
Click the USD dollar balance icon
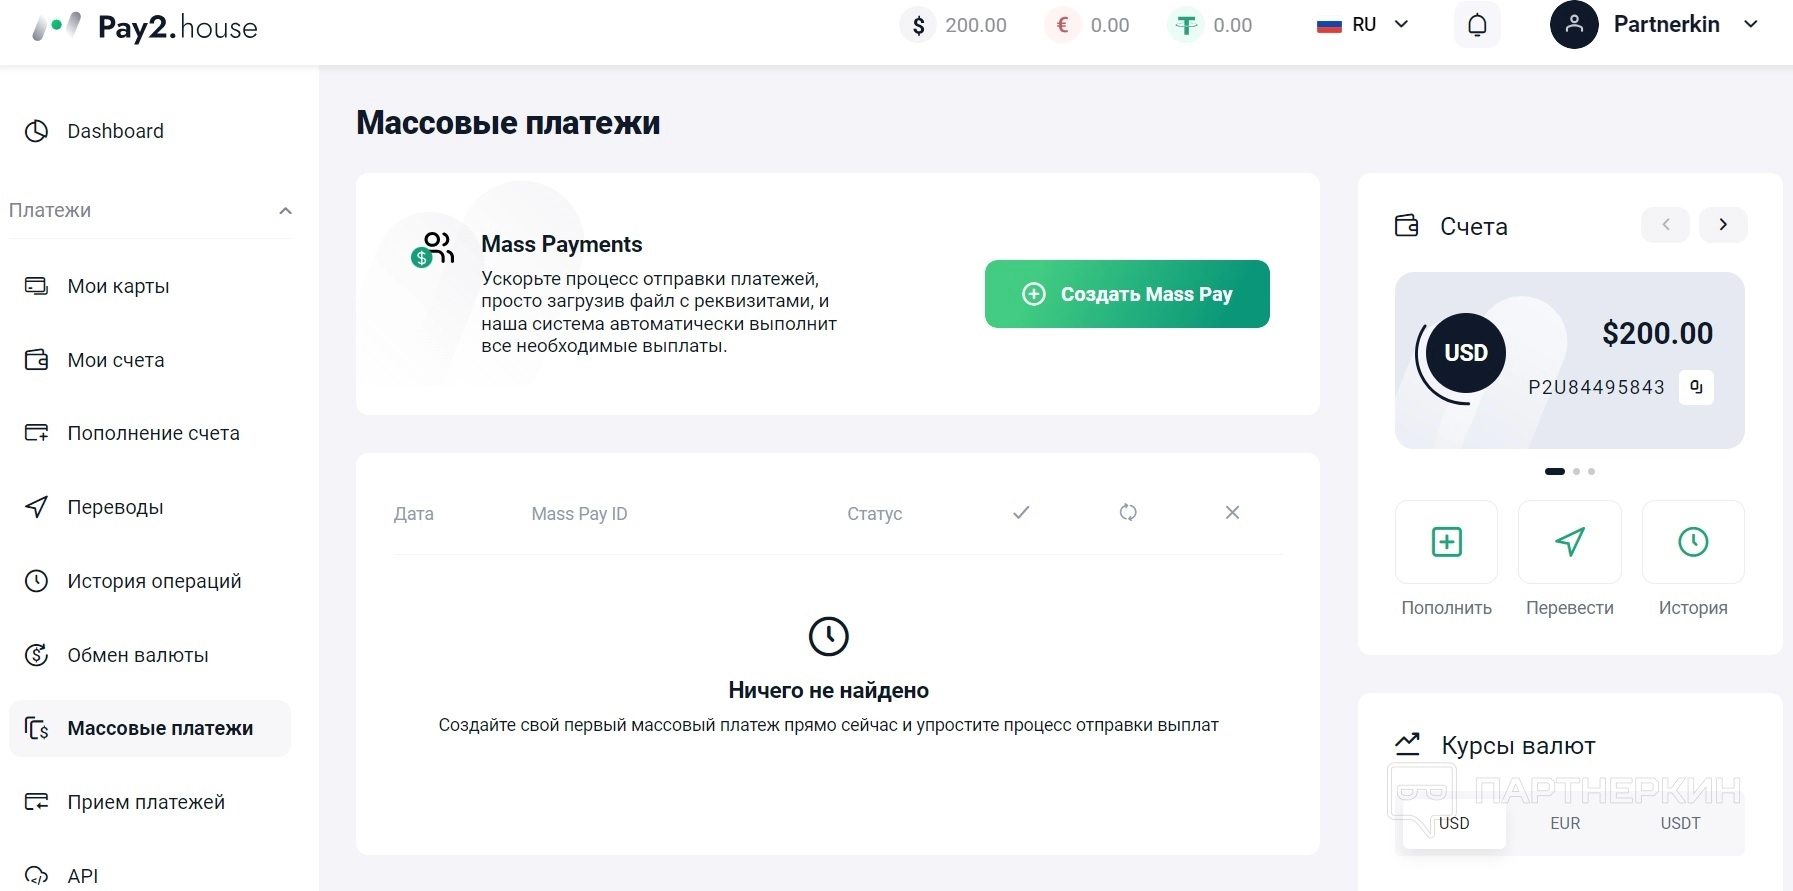[918, 25]
